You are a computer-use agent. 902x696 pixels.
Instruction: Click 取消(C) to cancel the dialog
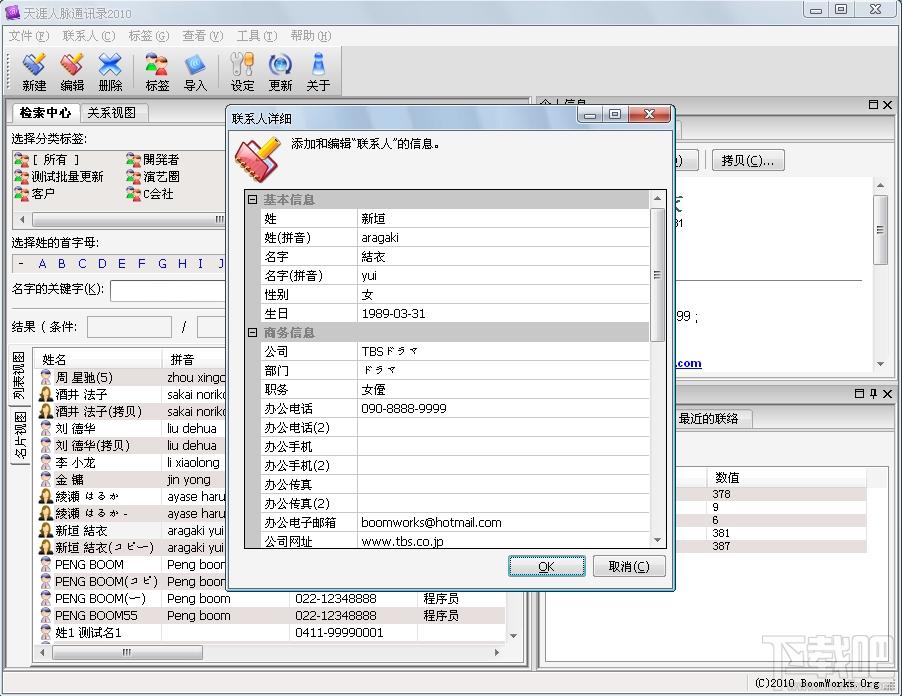pyautogui.click(x=629, y=567)
